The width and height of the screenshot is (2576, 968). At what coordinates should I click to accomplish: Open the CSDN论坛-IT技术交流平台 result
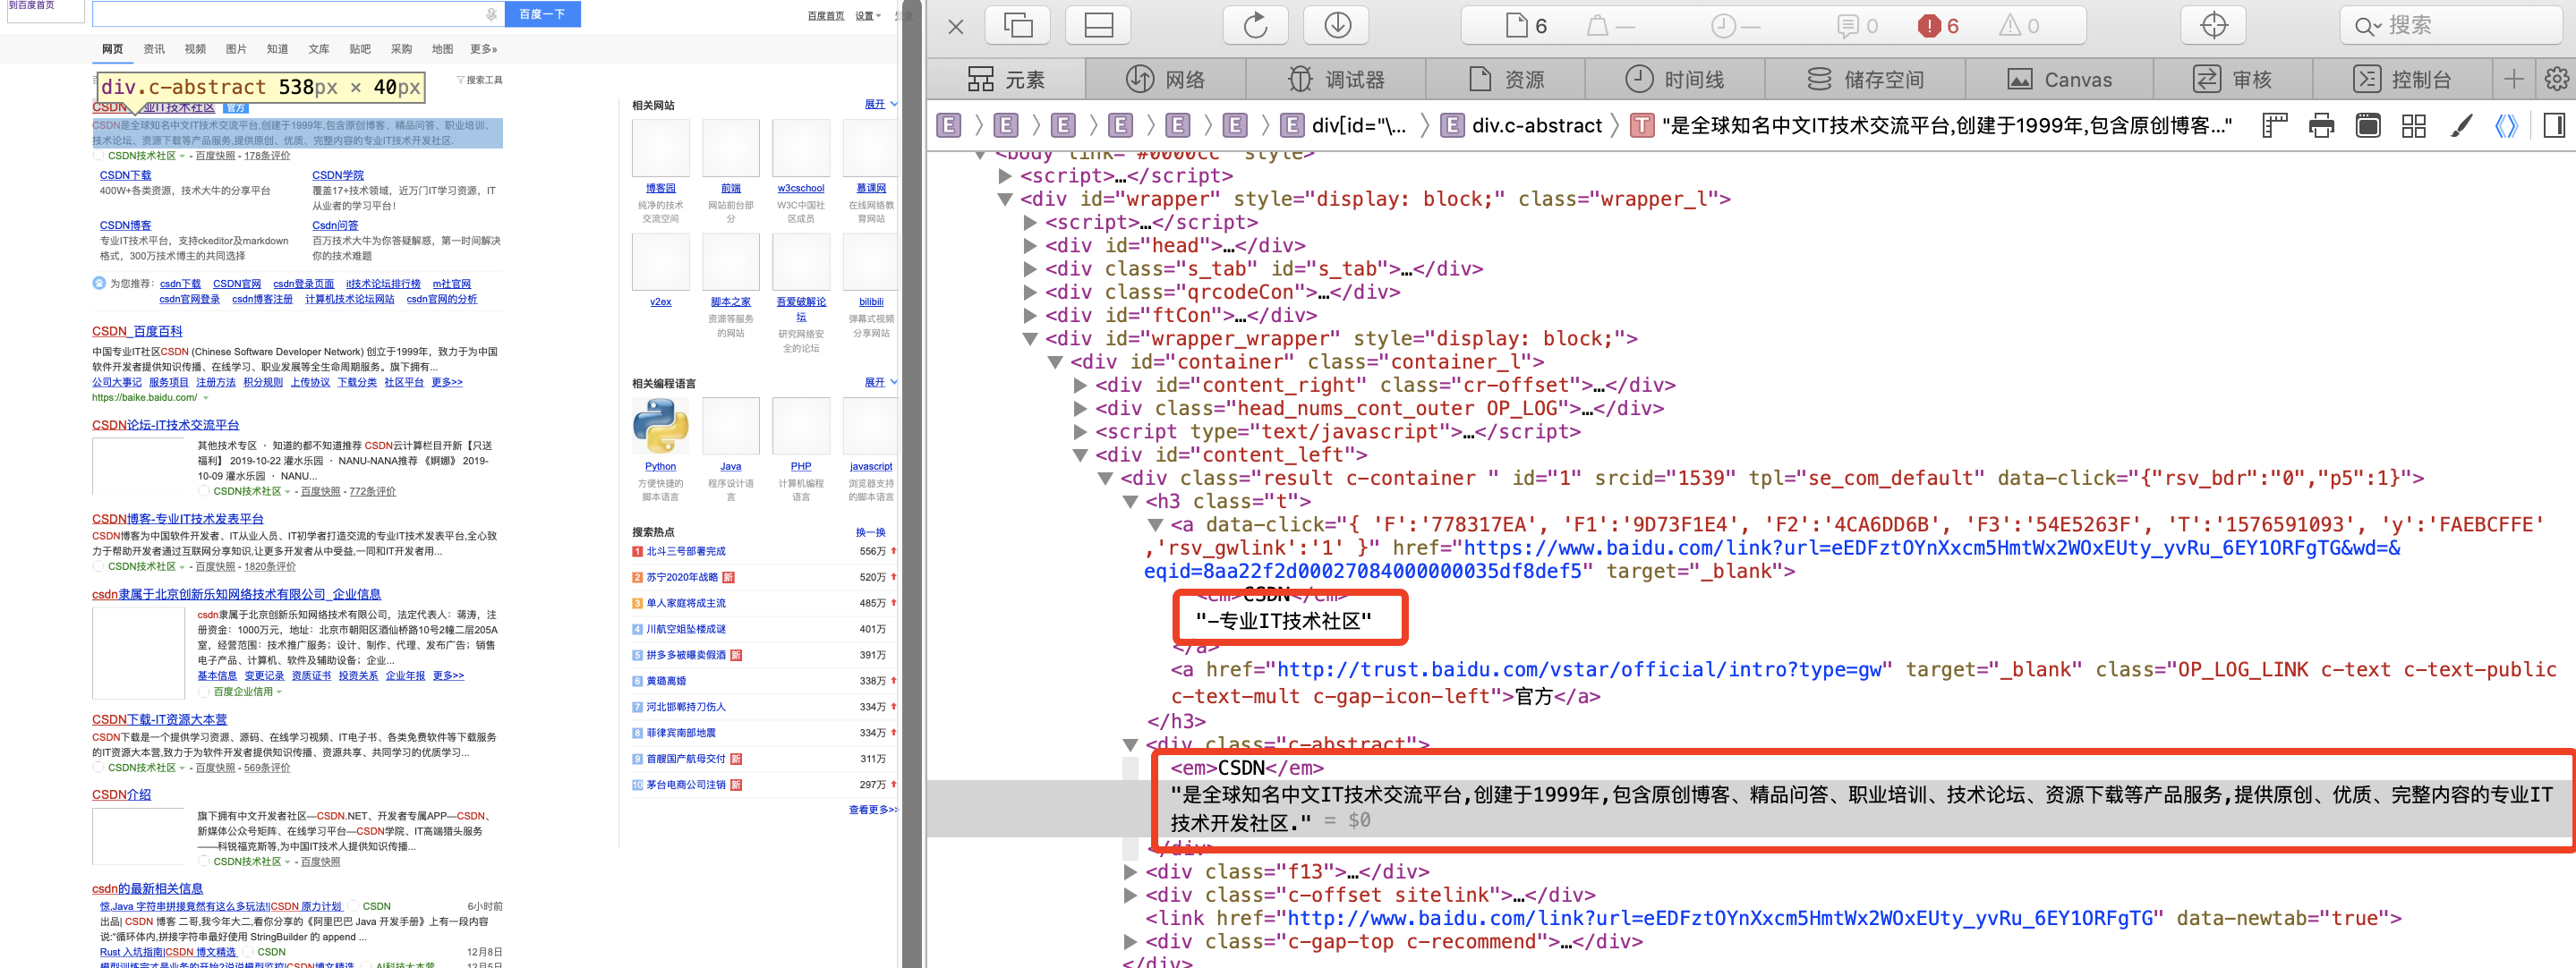click(166, 425)
